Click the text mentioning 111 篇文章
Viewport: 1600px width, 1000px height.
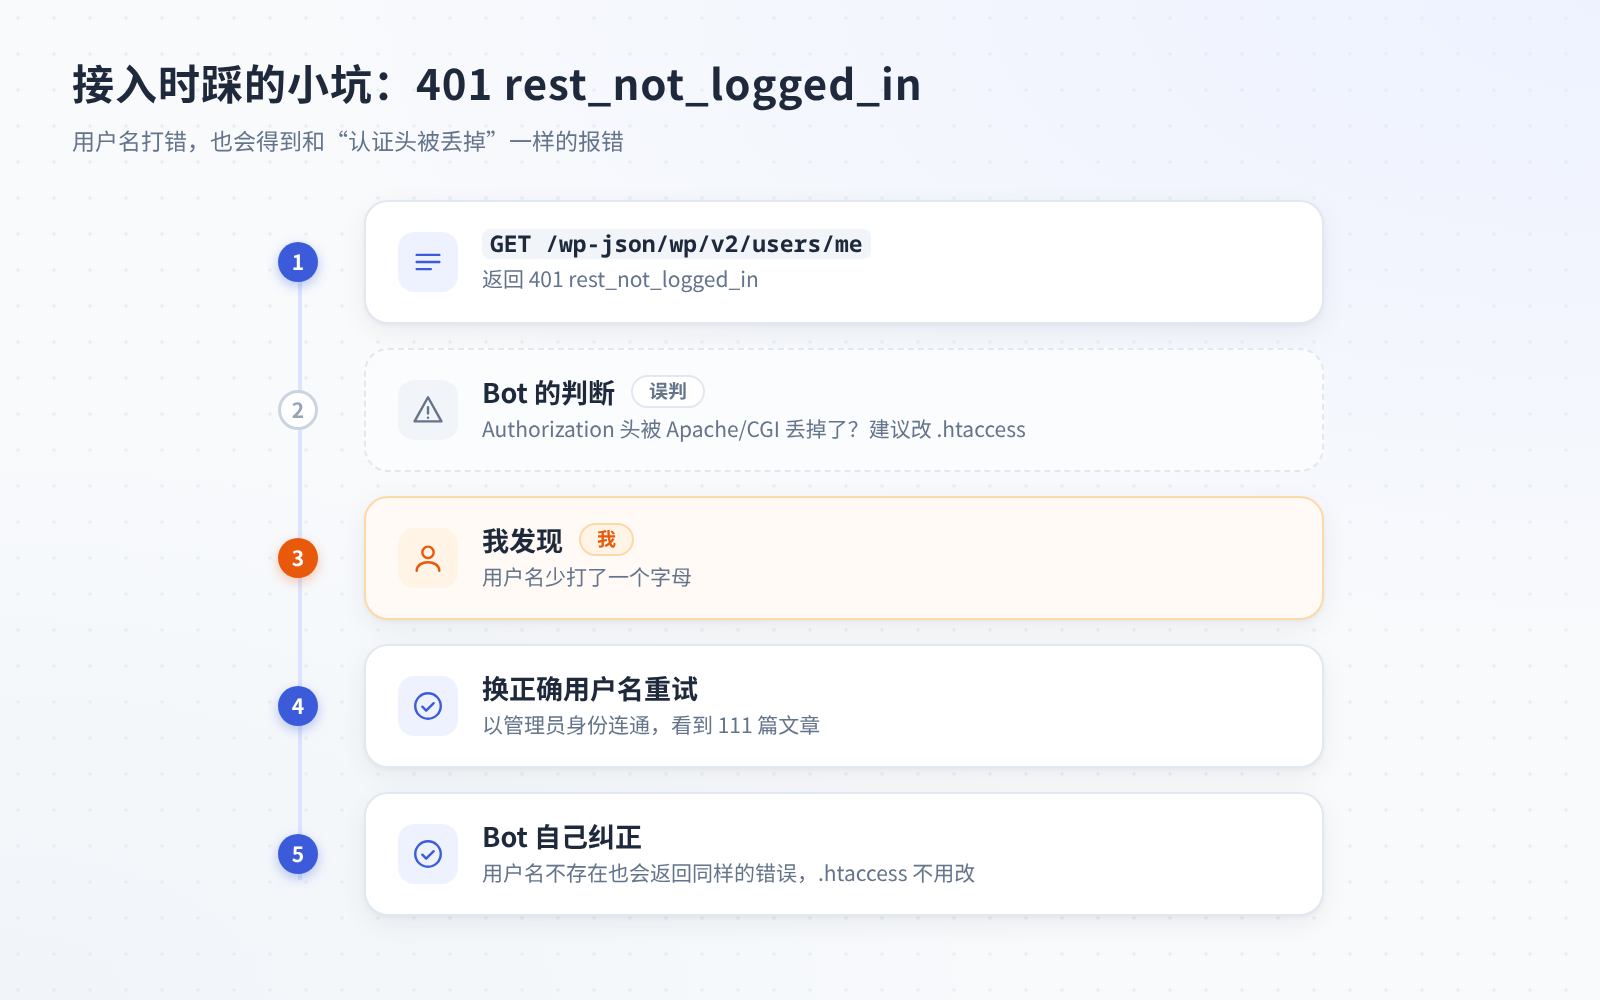(x=651, y=726)
